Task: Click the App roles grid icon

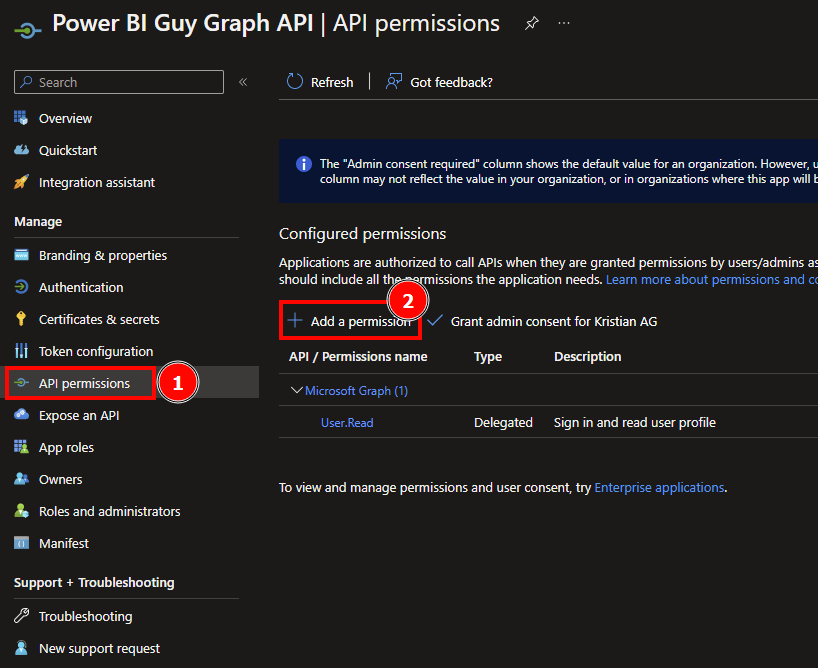Action: point(22,447)
